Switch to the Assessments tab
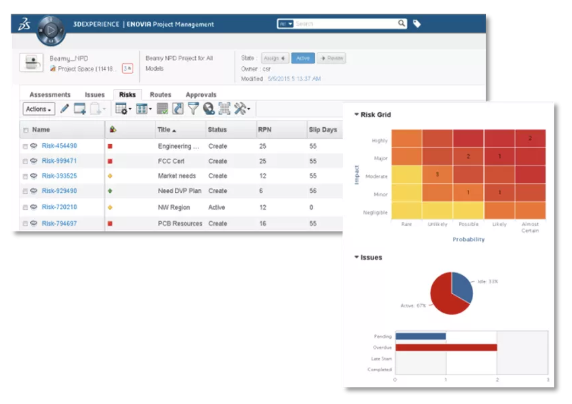 point(50,95)
